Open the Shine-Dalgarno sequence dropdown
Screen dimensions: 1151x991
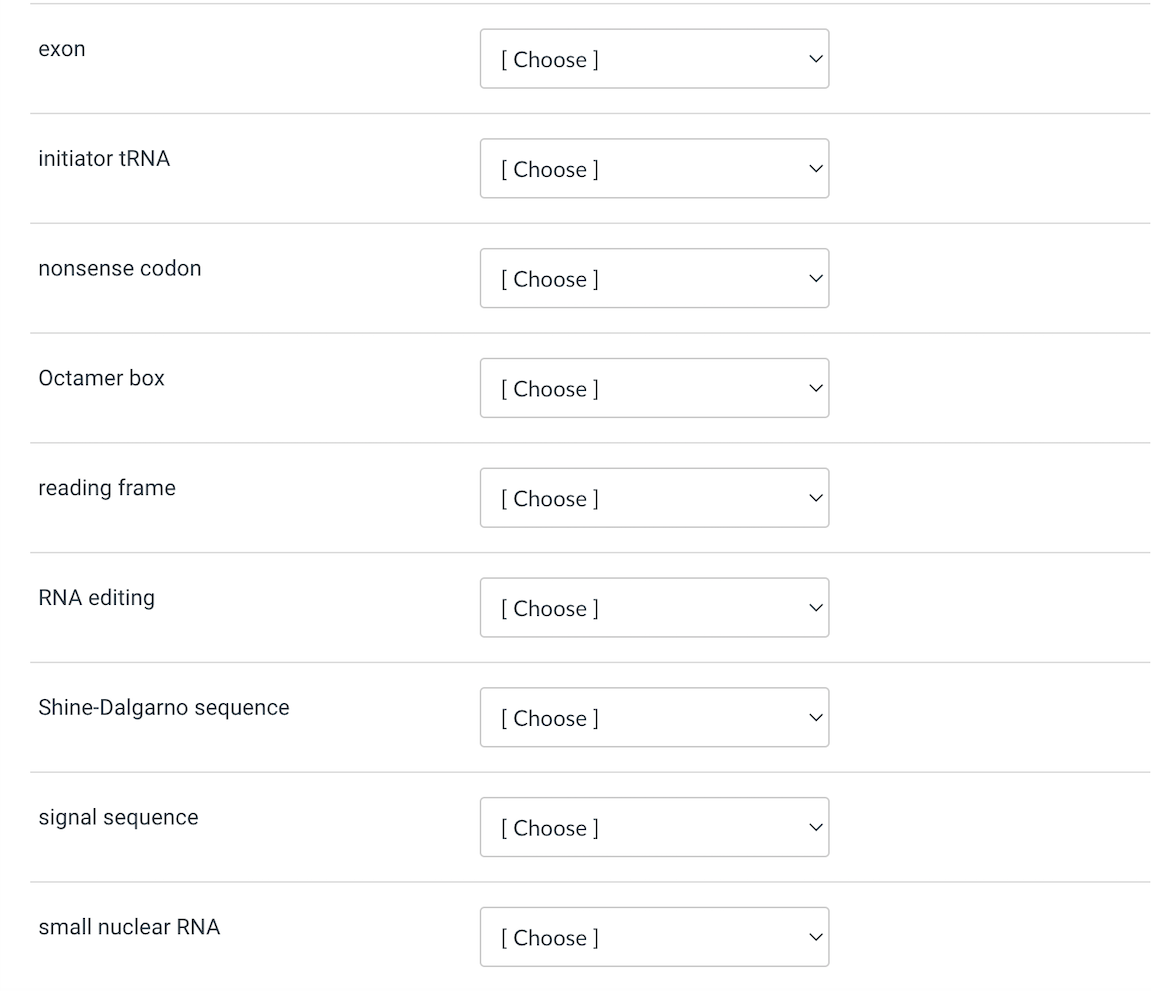tap(654, 718)
